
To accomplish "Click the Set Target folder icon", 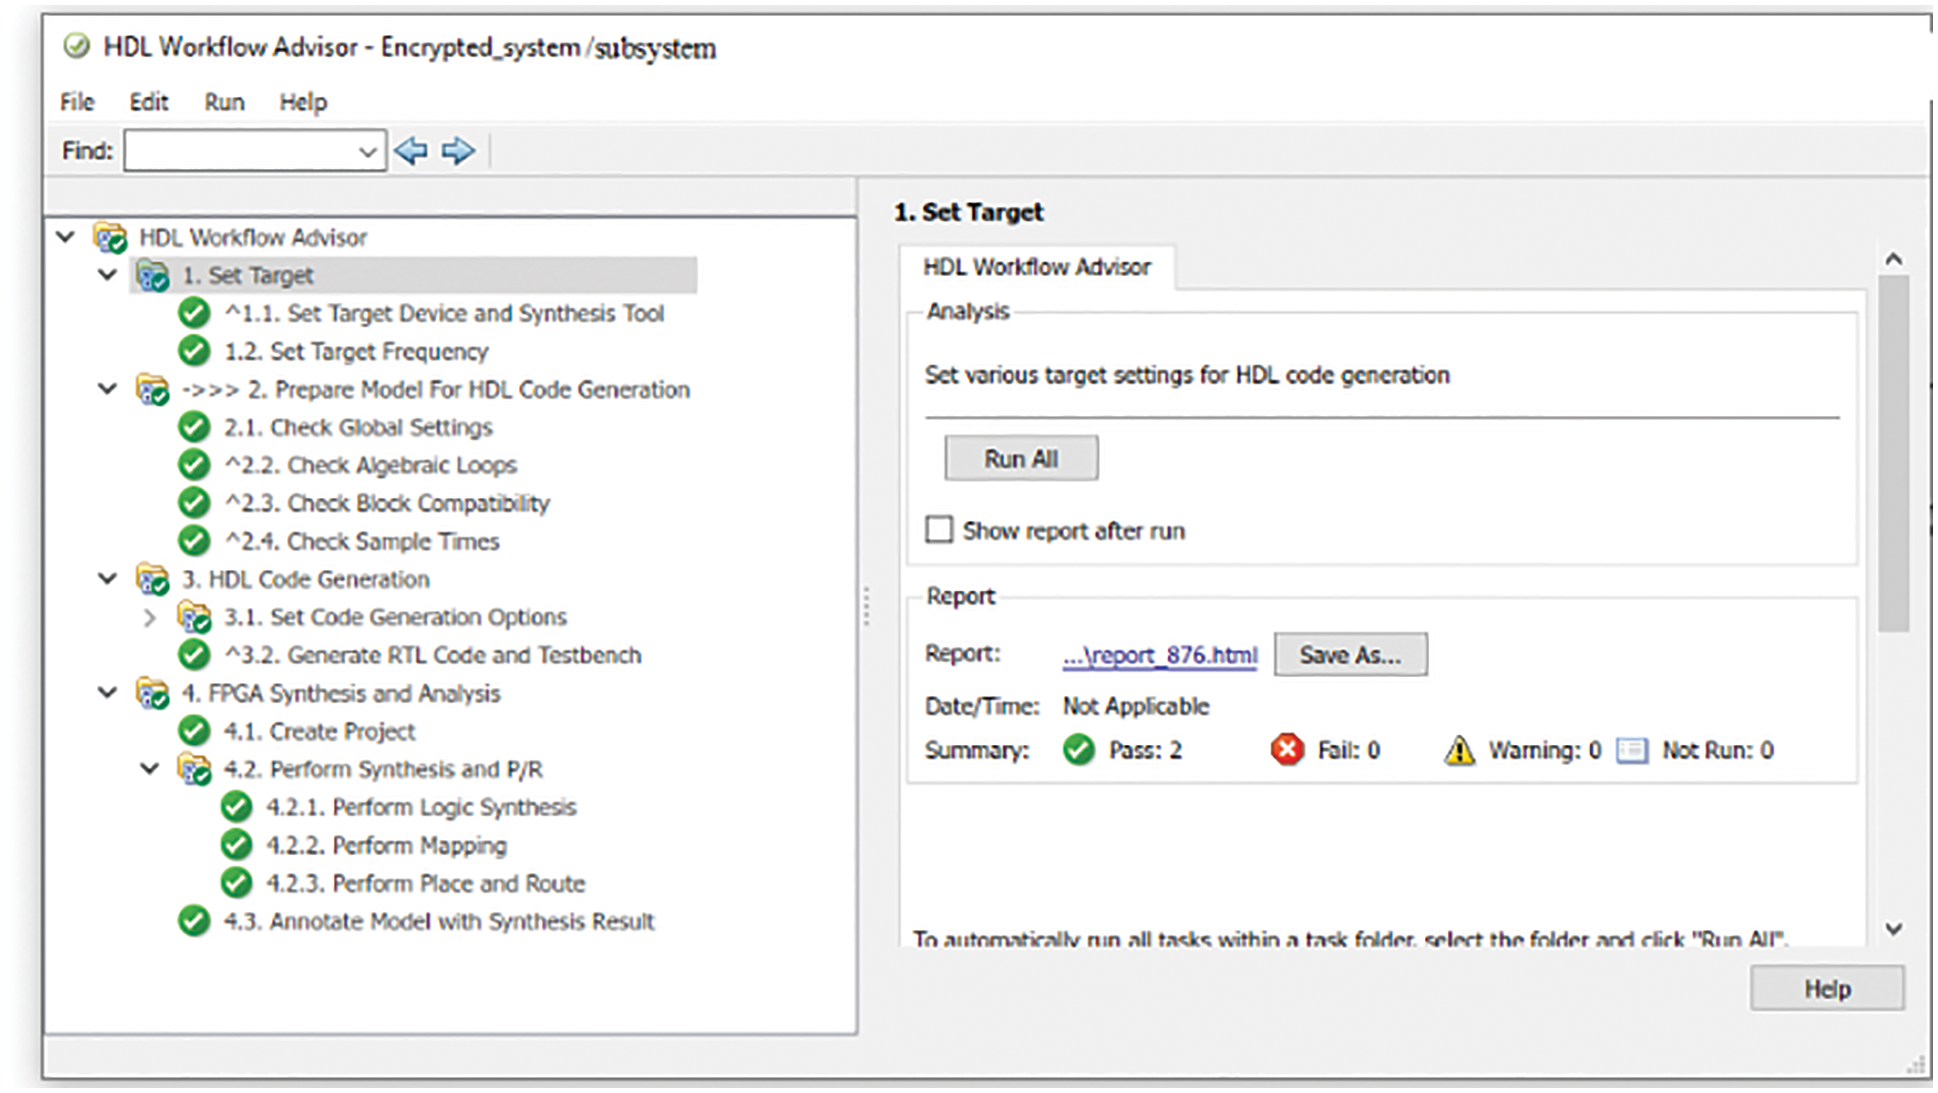I will click(152, 275).
